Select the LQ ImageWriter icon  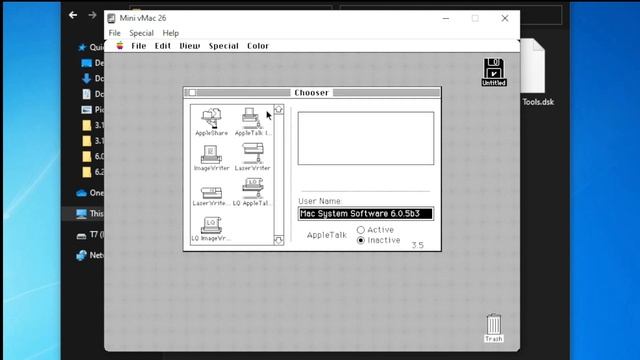pyautogui.click(x=211, y=229)
